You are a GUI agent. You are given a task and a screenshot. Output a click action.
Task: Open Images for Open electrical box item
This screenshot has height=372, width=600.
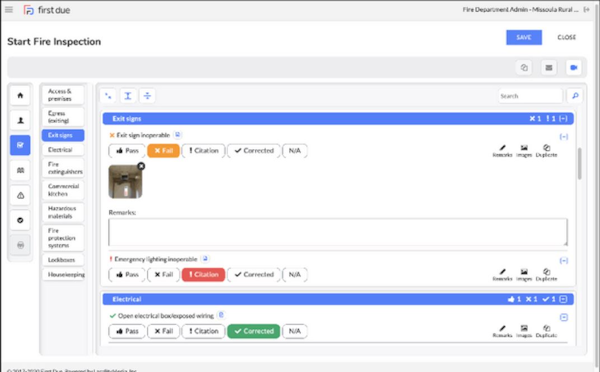point(524,331)
